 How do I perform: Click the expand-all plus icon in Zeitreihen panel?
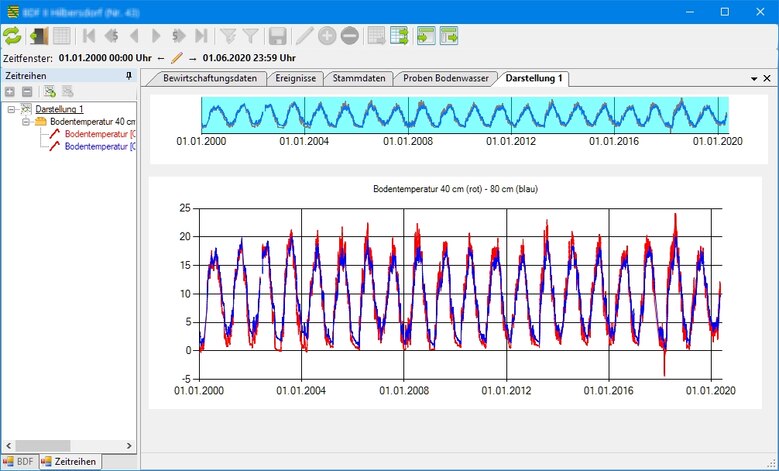[x=10, y=92]
